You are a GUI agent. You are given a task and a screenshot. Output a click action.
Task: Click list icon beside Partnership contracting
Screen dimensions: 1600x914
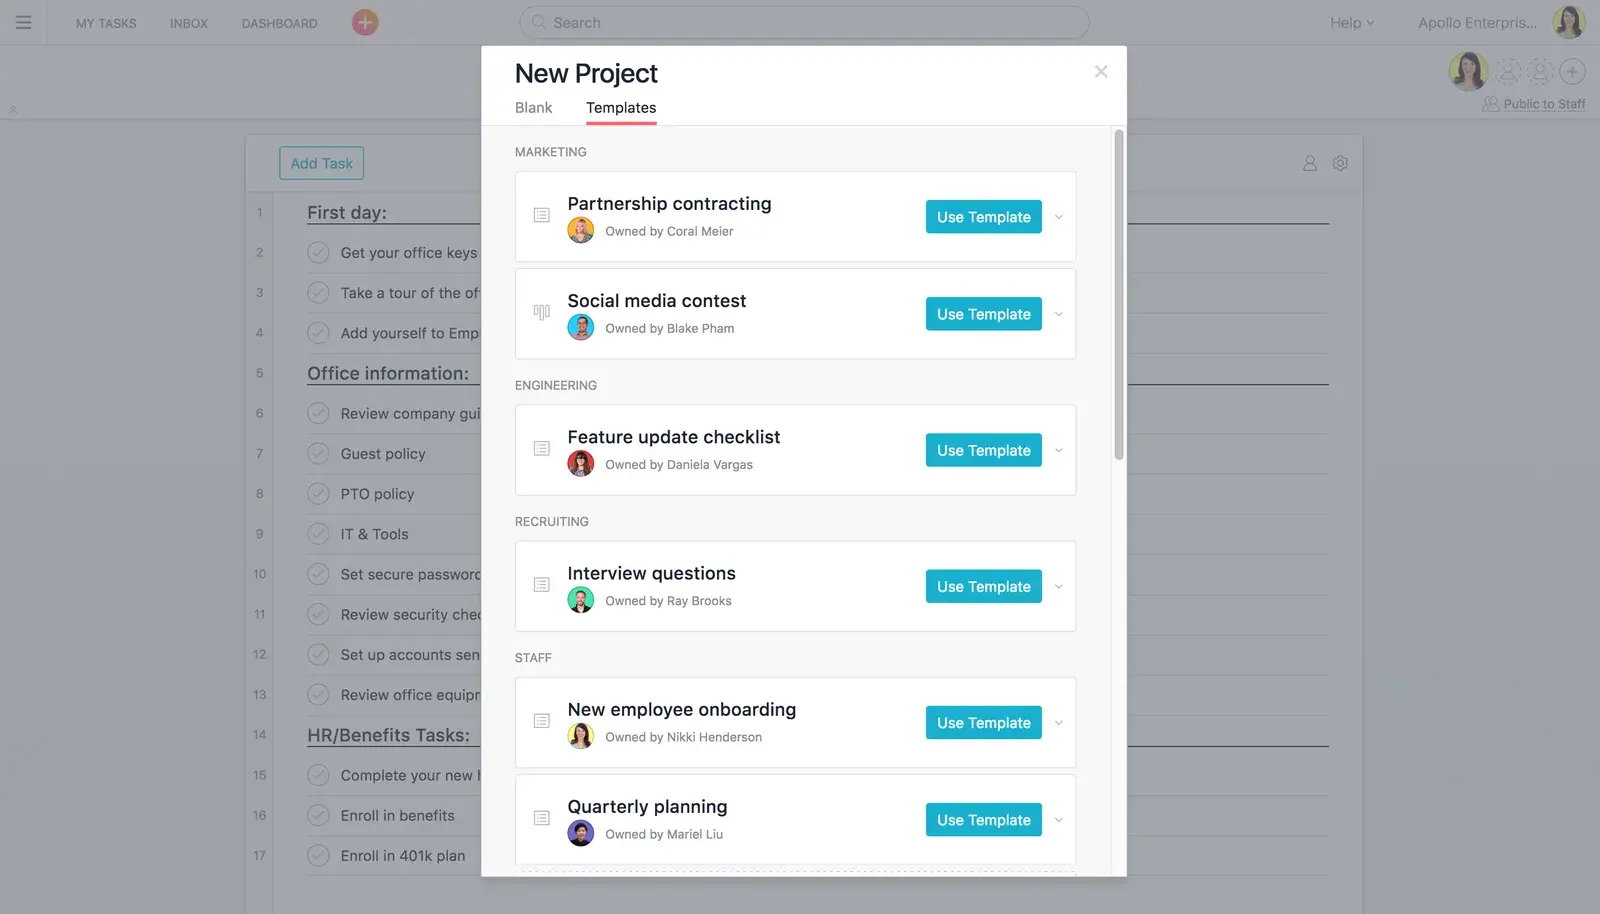pos(542,215)
